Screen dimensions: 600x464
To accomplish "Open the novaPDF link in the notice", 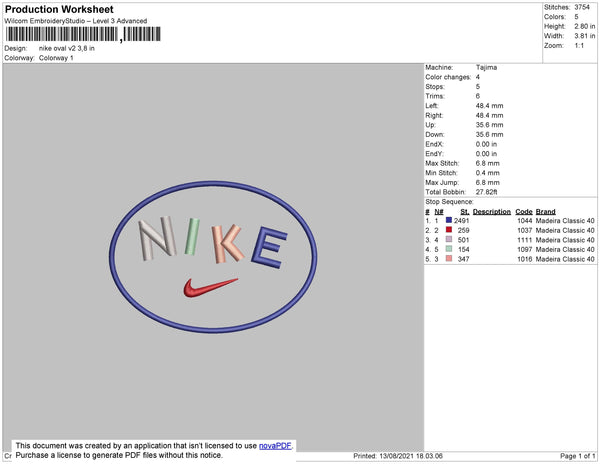I will click(275, 446).
